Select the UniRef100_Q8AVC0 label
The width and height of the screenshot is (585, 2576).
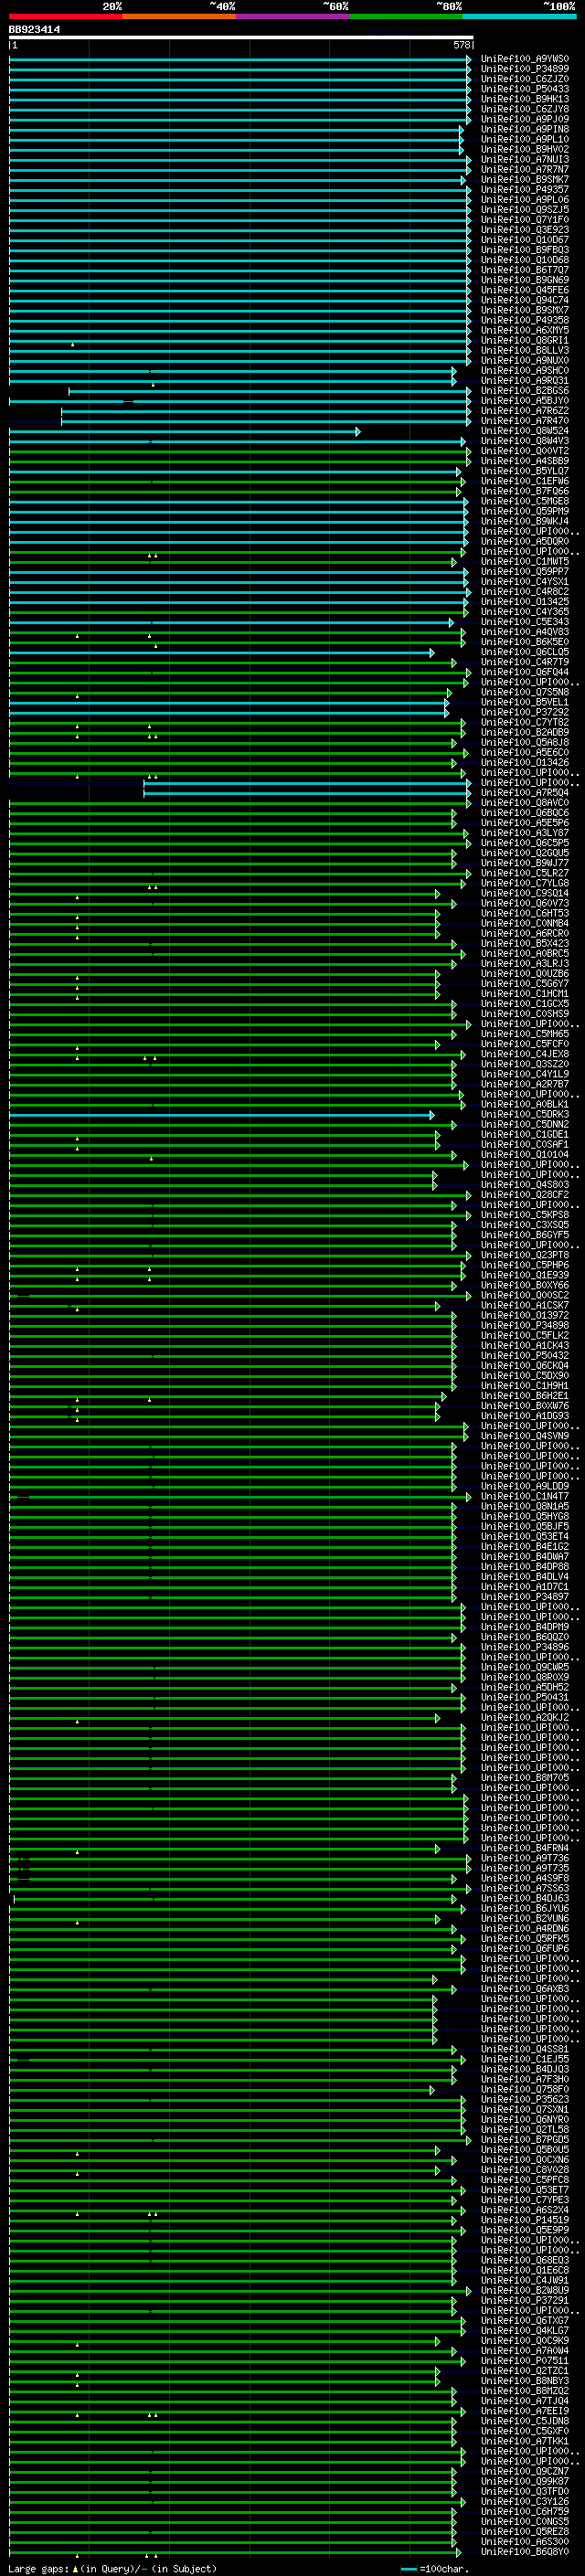(524, 802)
